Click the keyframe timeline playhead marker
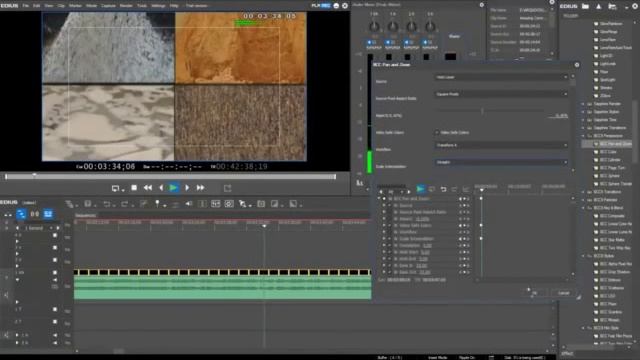The height and width of the screenshot is (360, 640). (482, 190)
